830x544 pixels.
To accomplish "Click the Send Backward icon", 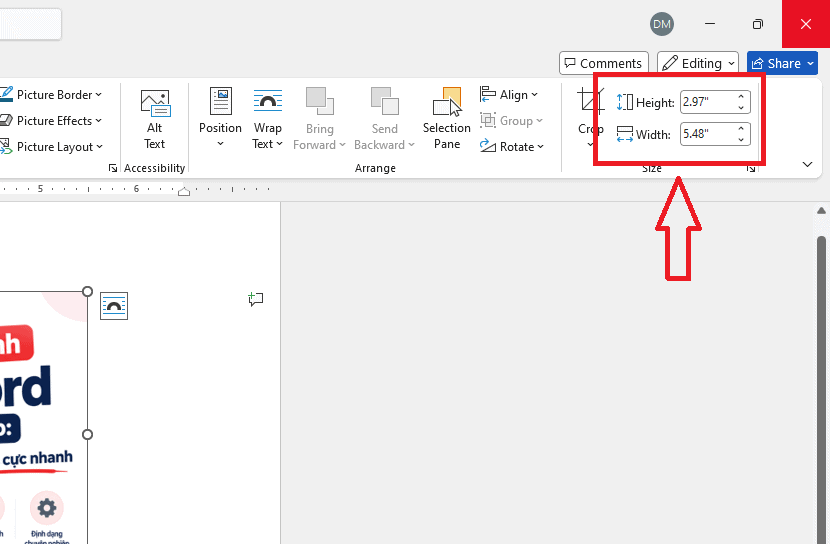I will [385, 102].
